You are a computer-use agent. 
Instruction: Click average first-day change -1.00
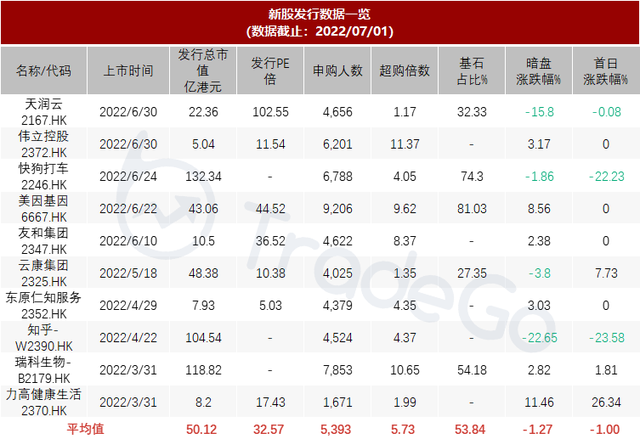[605, 429]
